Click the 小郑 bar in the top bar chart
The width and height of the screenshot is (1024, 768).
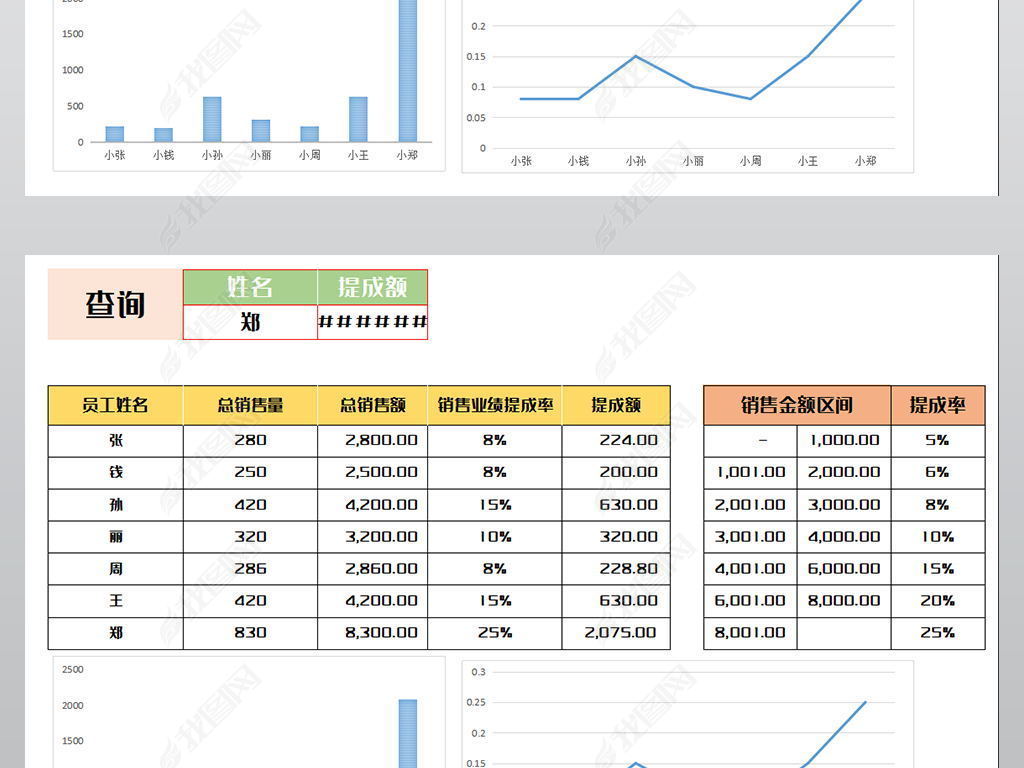[407, 70]
